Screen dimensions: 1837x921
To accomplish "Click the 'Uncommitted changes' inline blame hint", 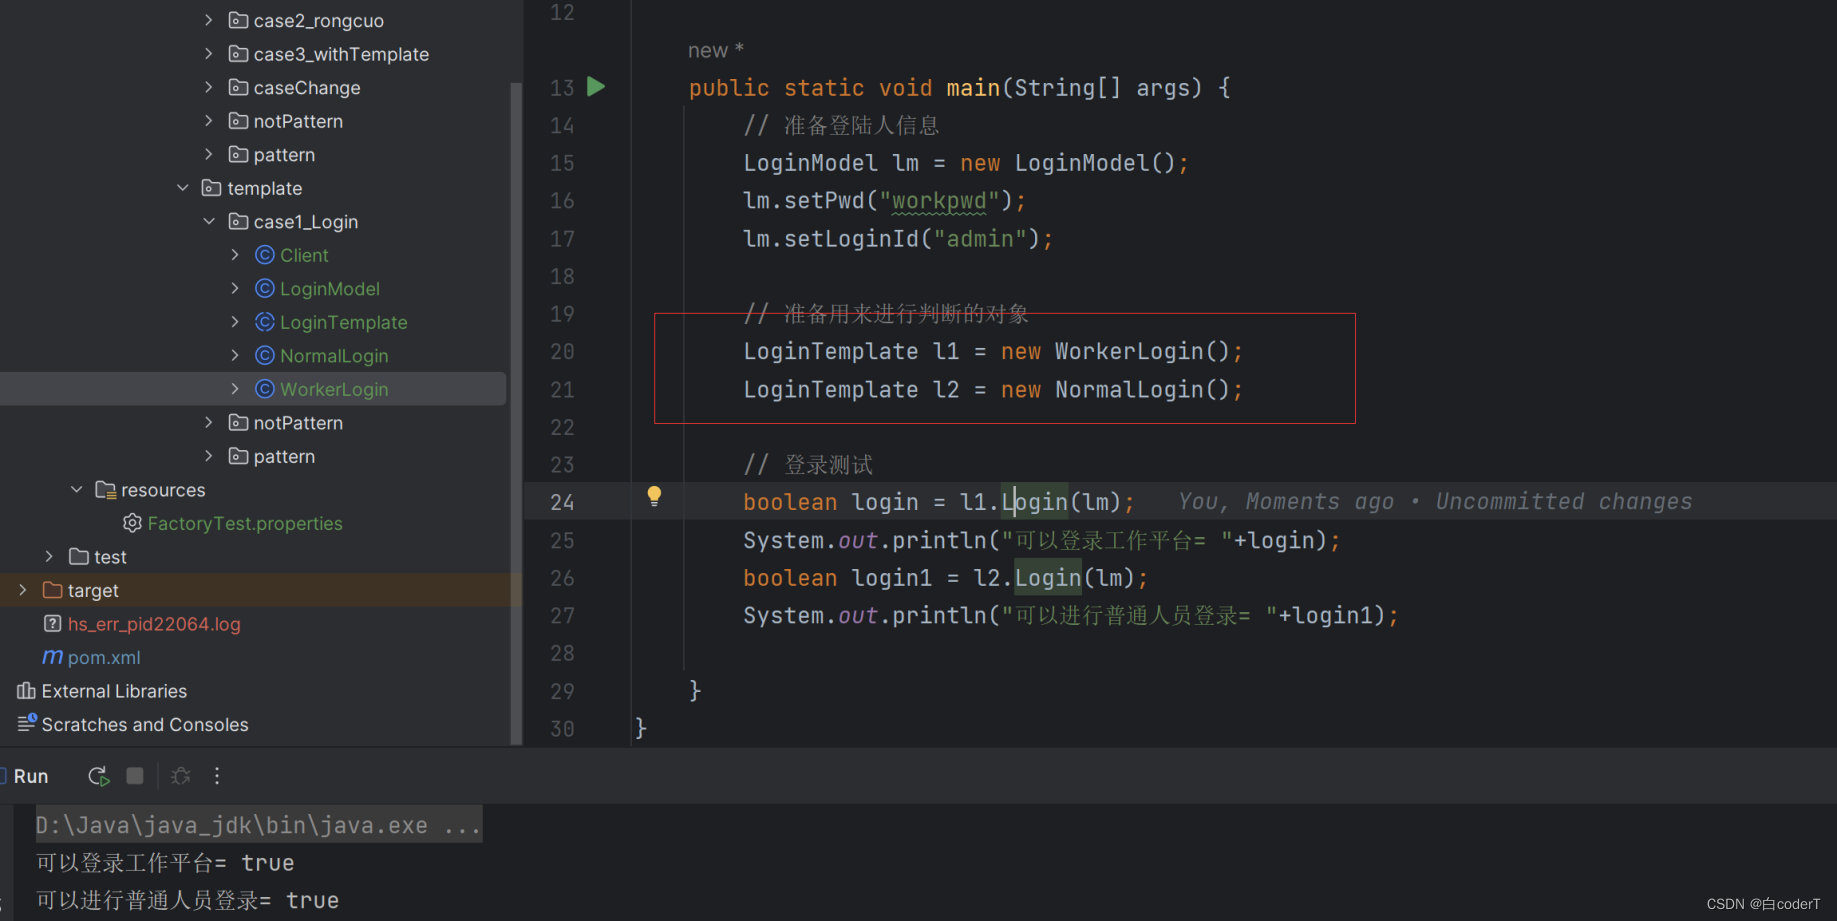I will (x=1564, y=502).
